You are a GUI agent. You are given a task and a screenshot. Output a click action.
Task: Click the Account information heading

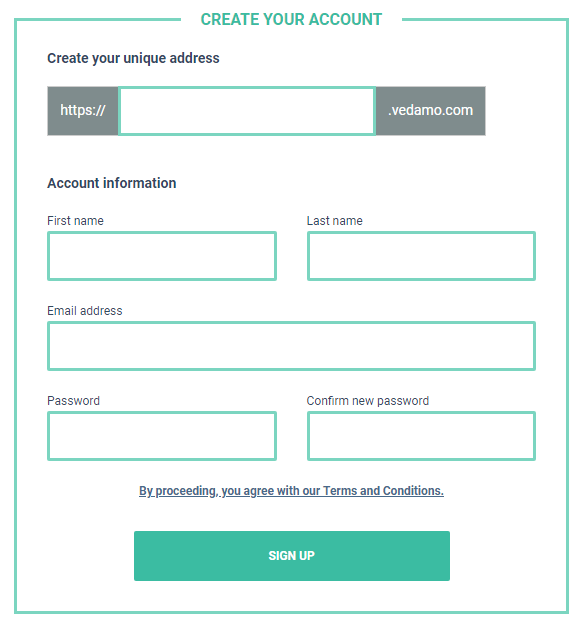click(112, 183)
